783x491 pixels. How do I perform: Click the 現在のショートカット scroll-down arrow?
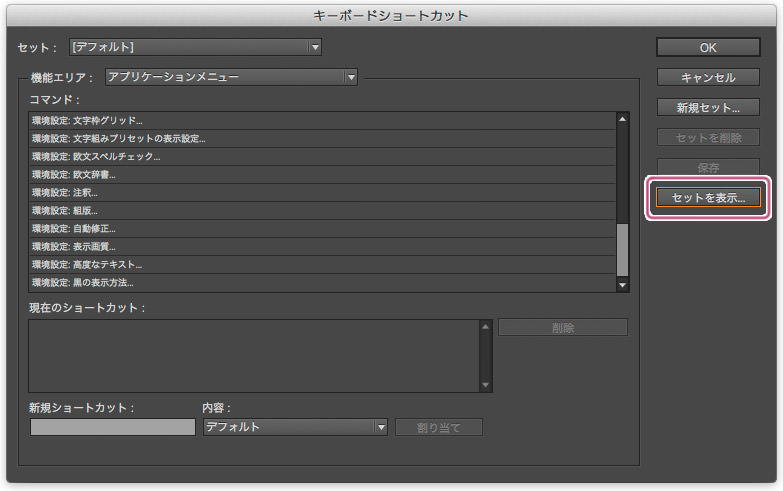pos(485,385)
